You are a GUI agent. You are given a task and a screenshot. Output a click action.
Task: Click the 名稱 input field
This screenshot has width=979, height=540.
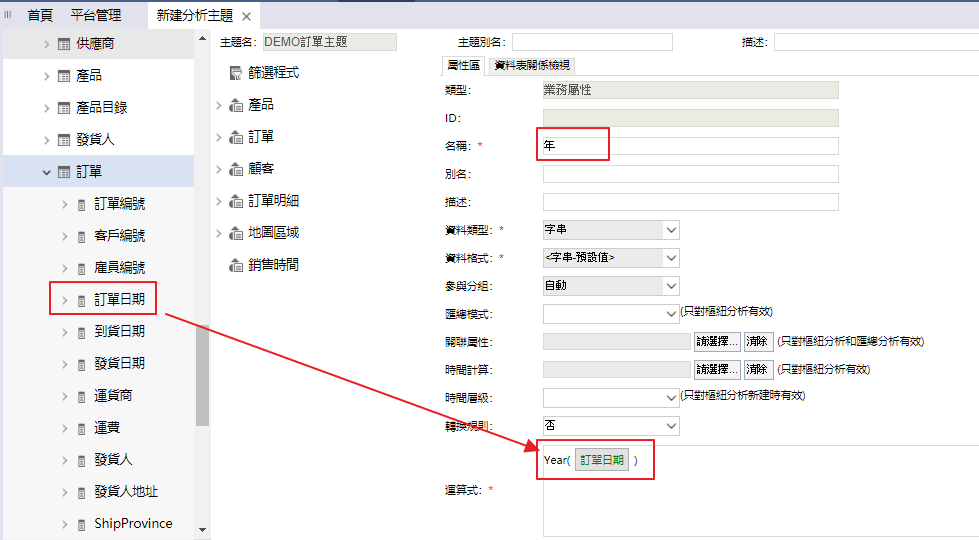click(690, 146)
